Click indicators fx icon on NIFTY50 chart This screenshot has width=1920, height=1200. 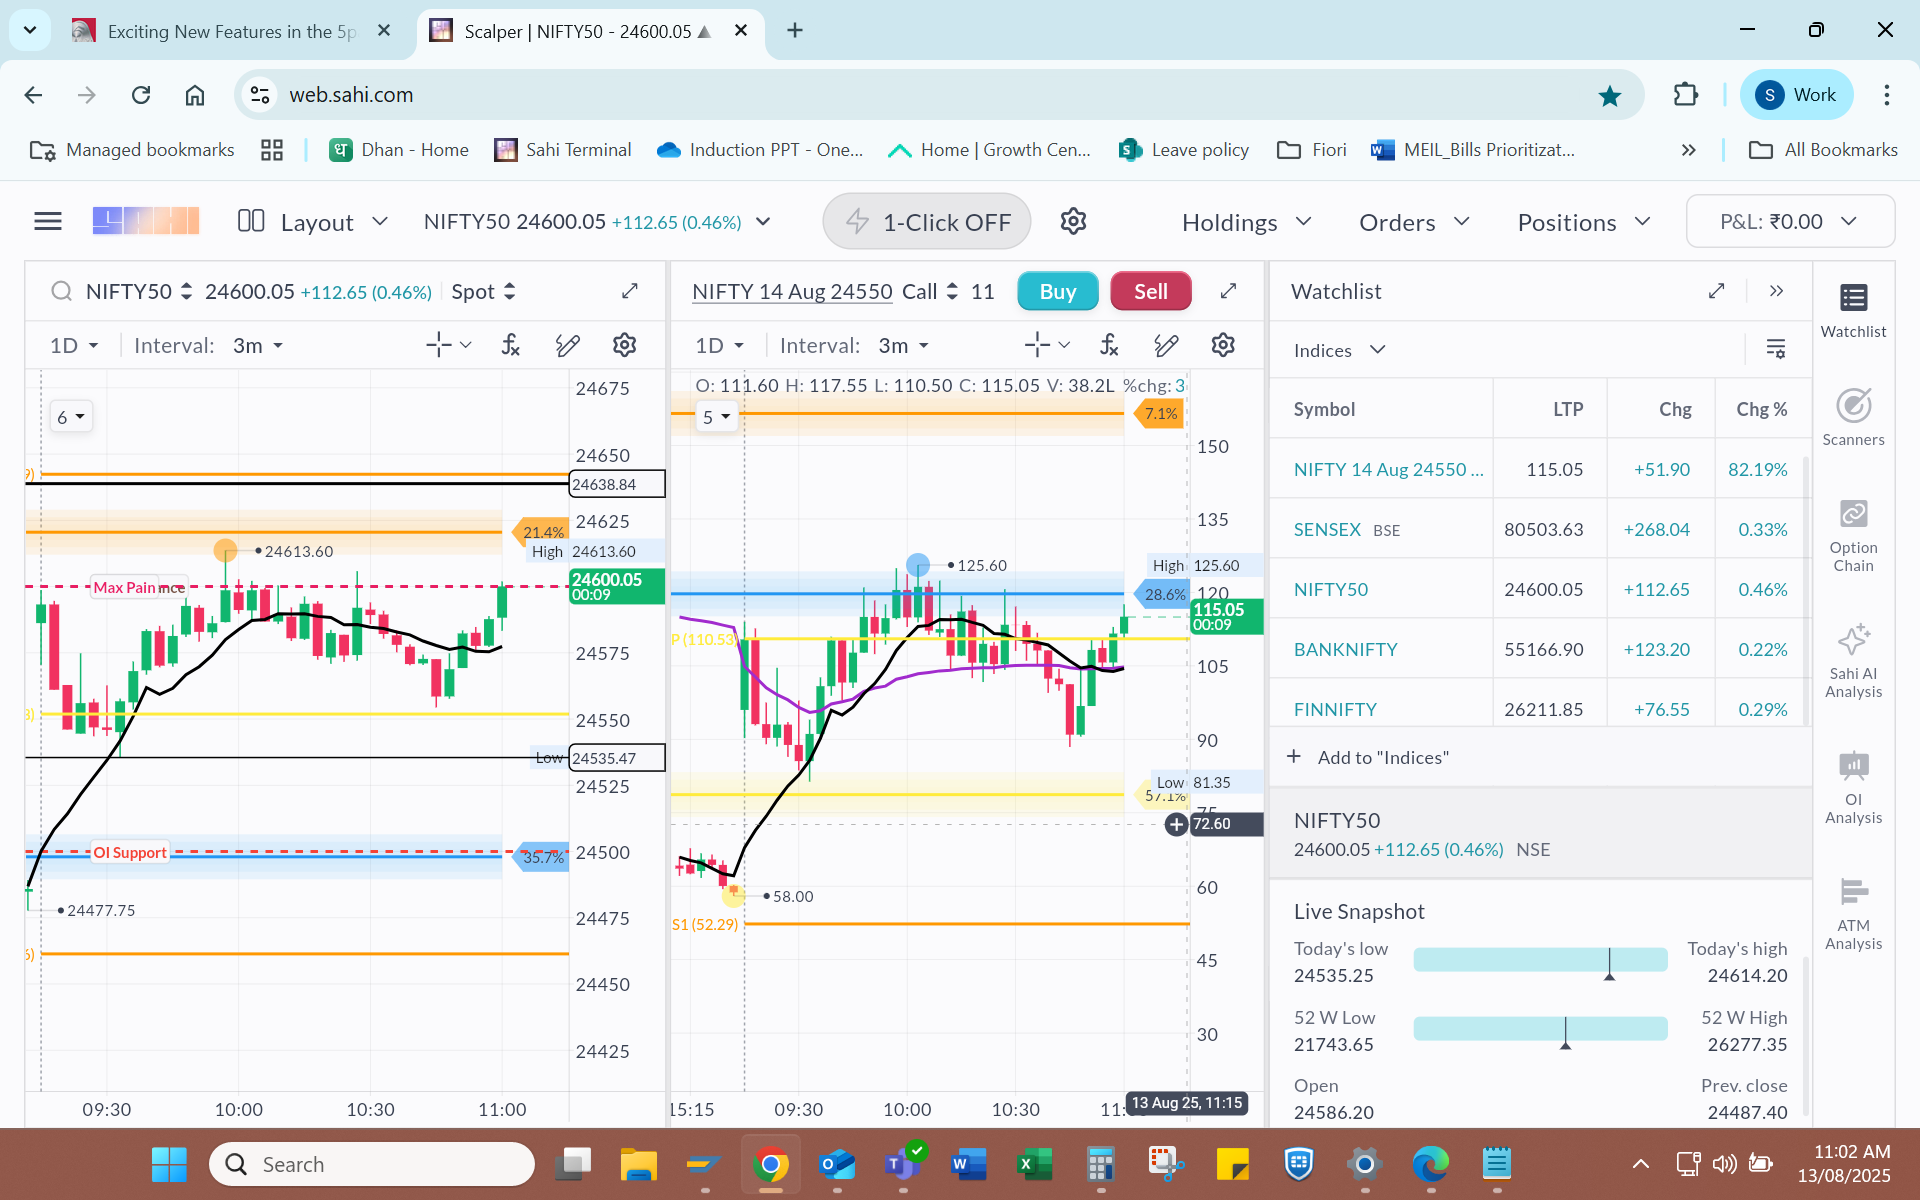click(510, 345)
